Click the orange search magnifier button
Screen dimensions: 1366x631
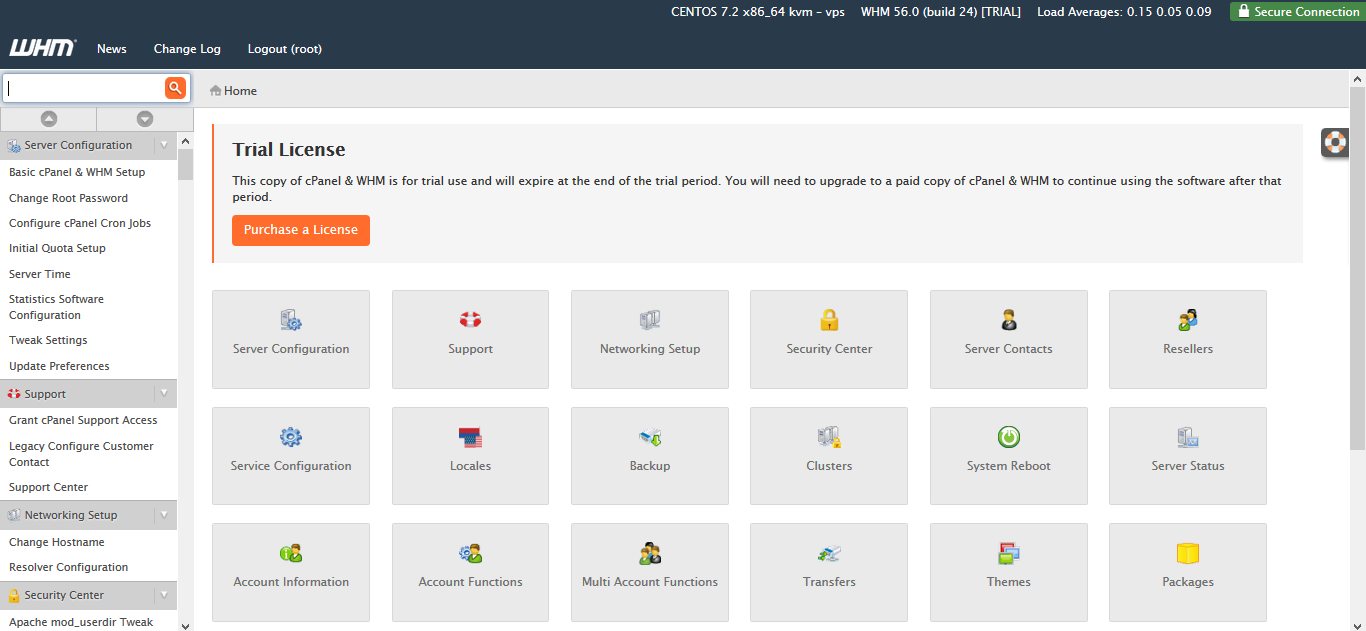(x=176, y=88)
